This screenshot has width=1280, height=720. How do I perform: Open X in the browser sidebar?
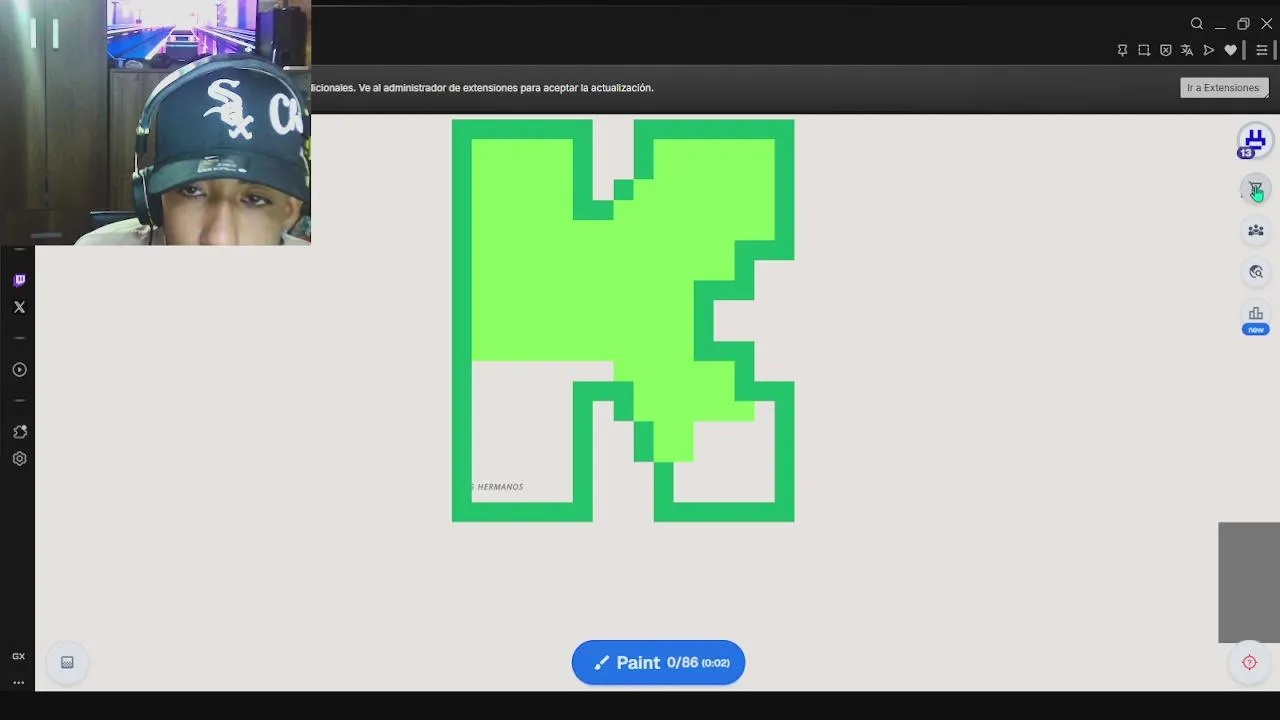coord(19,307)
